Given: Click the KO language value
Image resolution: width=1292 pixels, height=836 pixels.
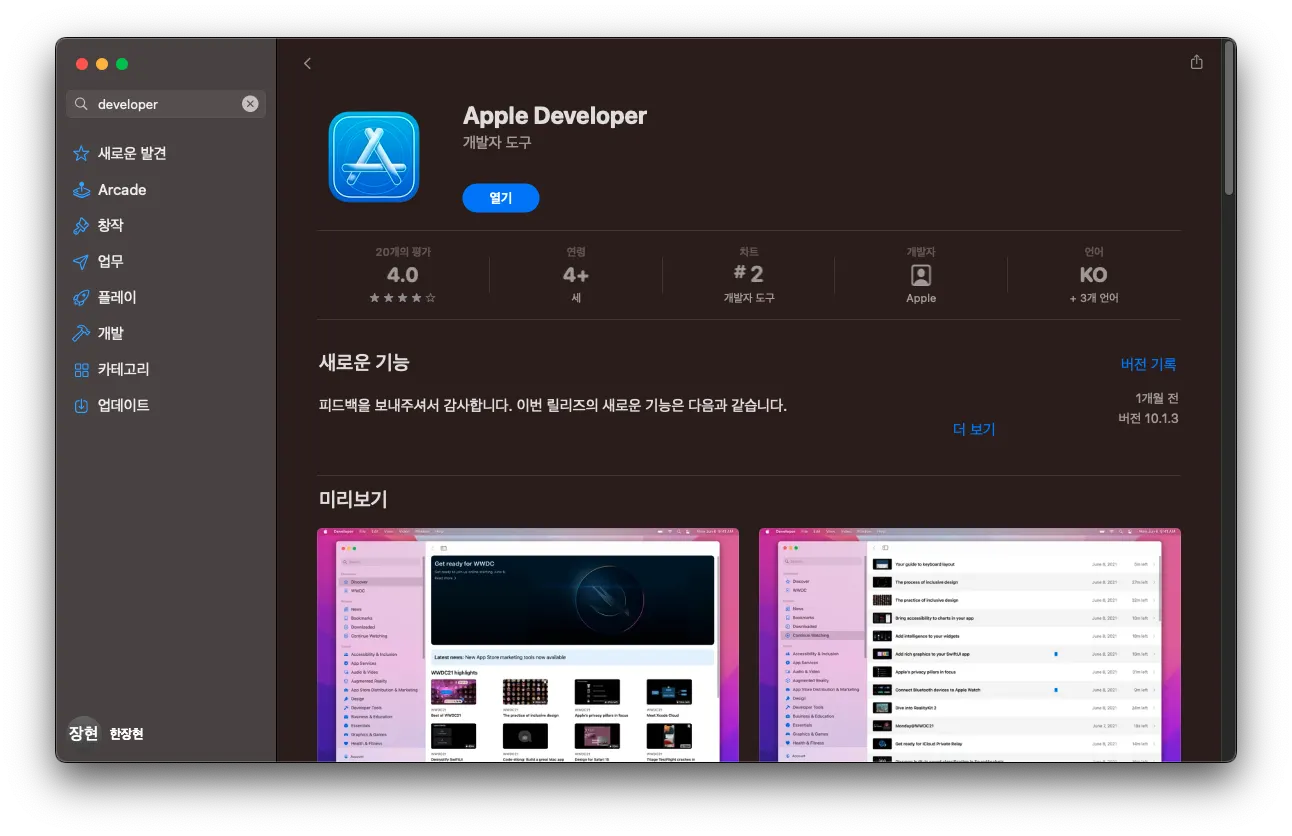Looking at the screenshot, I should (1094, 275).
